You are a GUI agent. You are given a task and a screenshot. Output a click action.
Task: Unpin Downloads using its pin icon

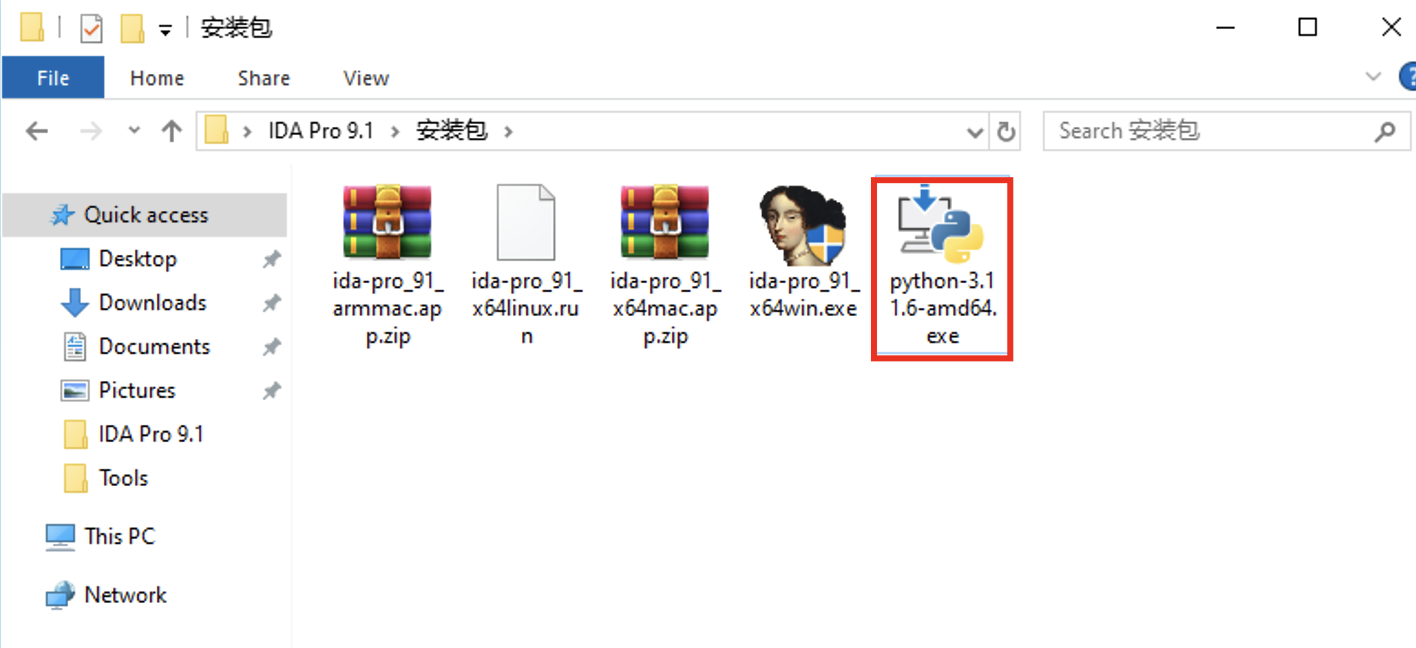coord(271,304)
